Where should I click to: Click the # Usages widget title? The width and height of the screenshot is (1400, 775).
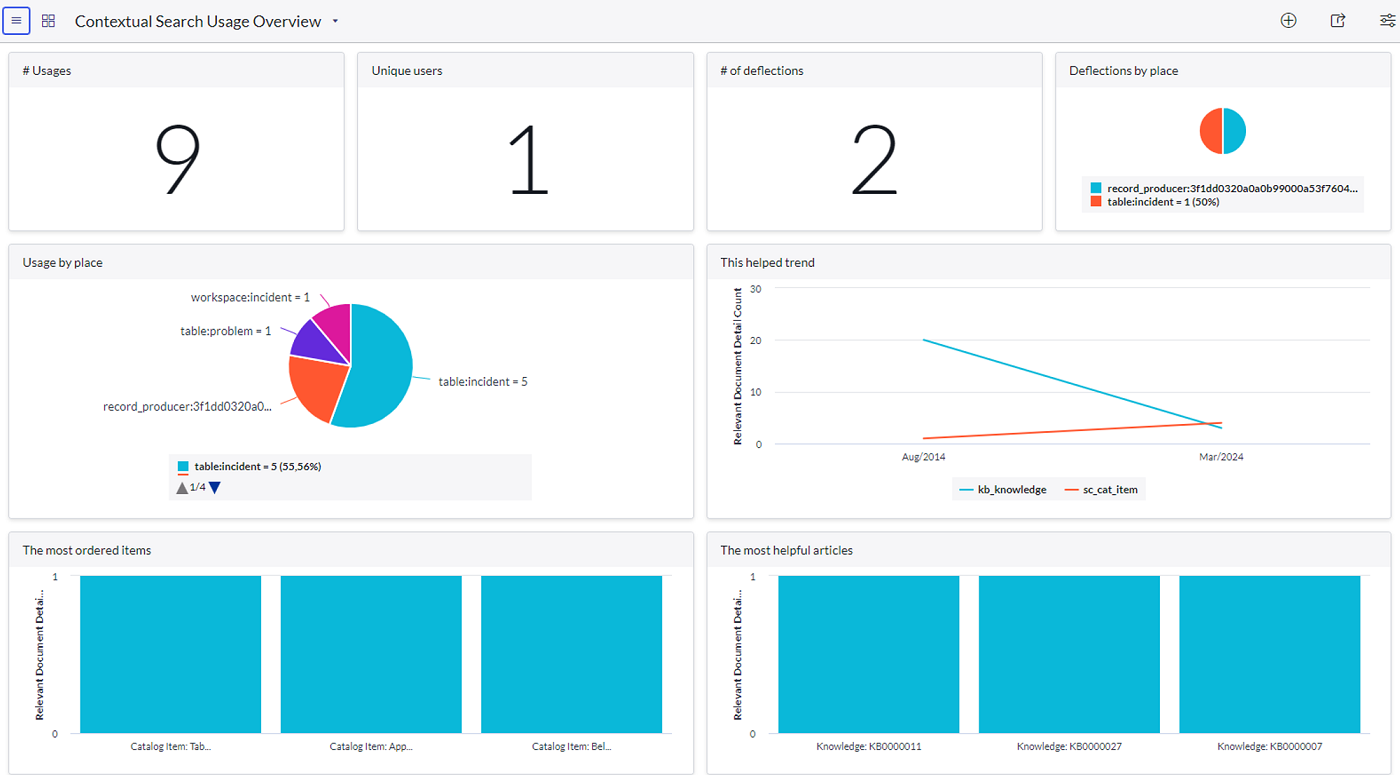(x=46, y=71)
